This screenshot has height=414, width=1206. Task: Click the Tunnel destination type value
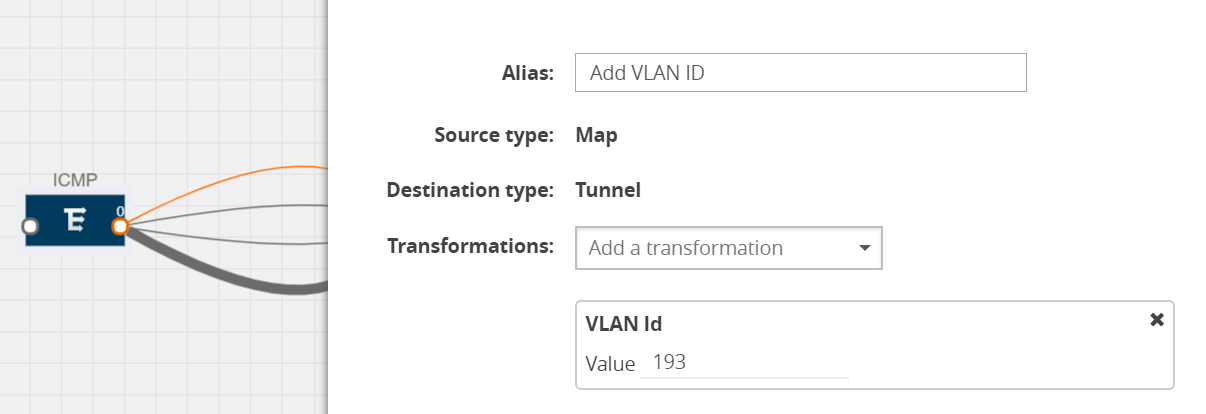click(x=608, y=190)
